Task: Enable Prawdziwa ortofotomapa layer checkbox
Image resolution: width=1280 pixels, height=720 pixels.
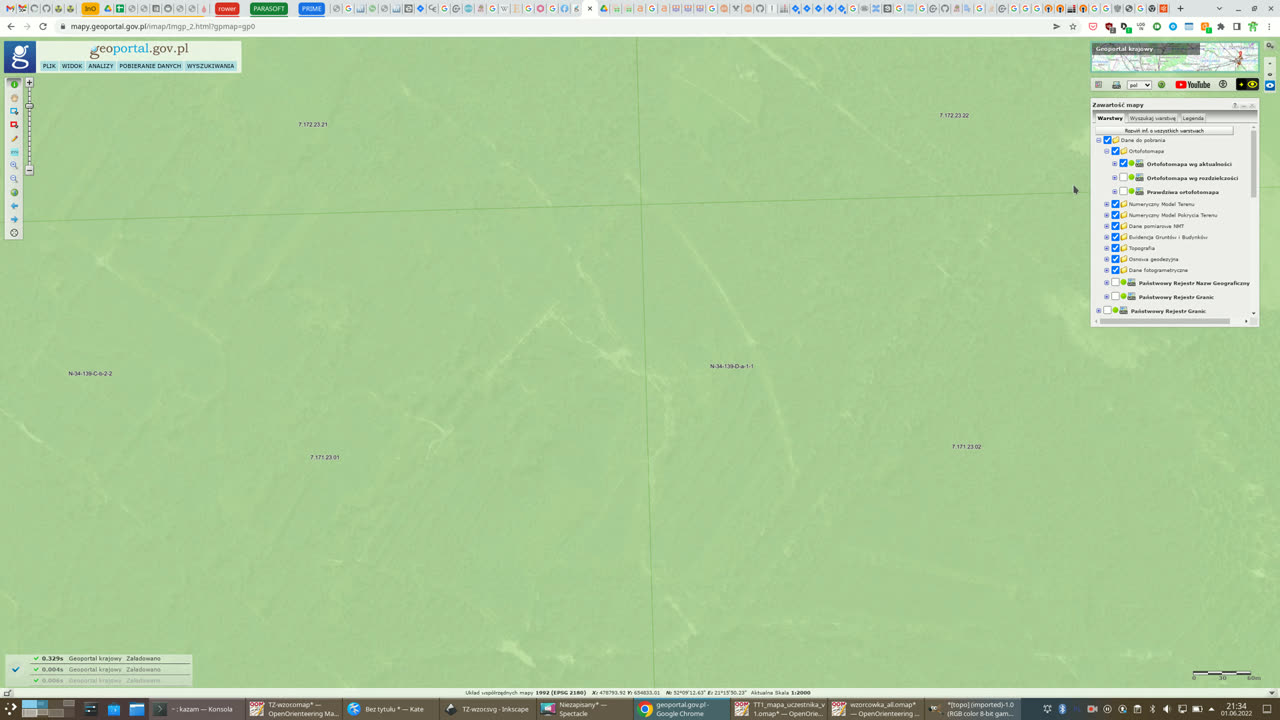Action: click(x=1123, y=191)
